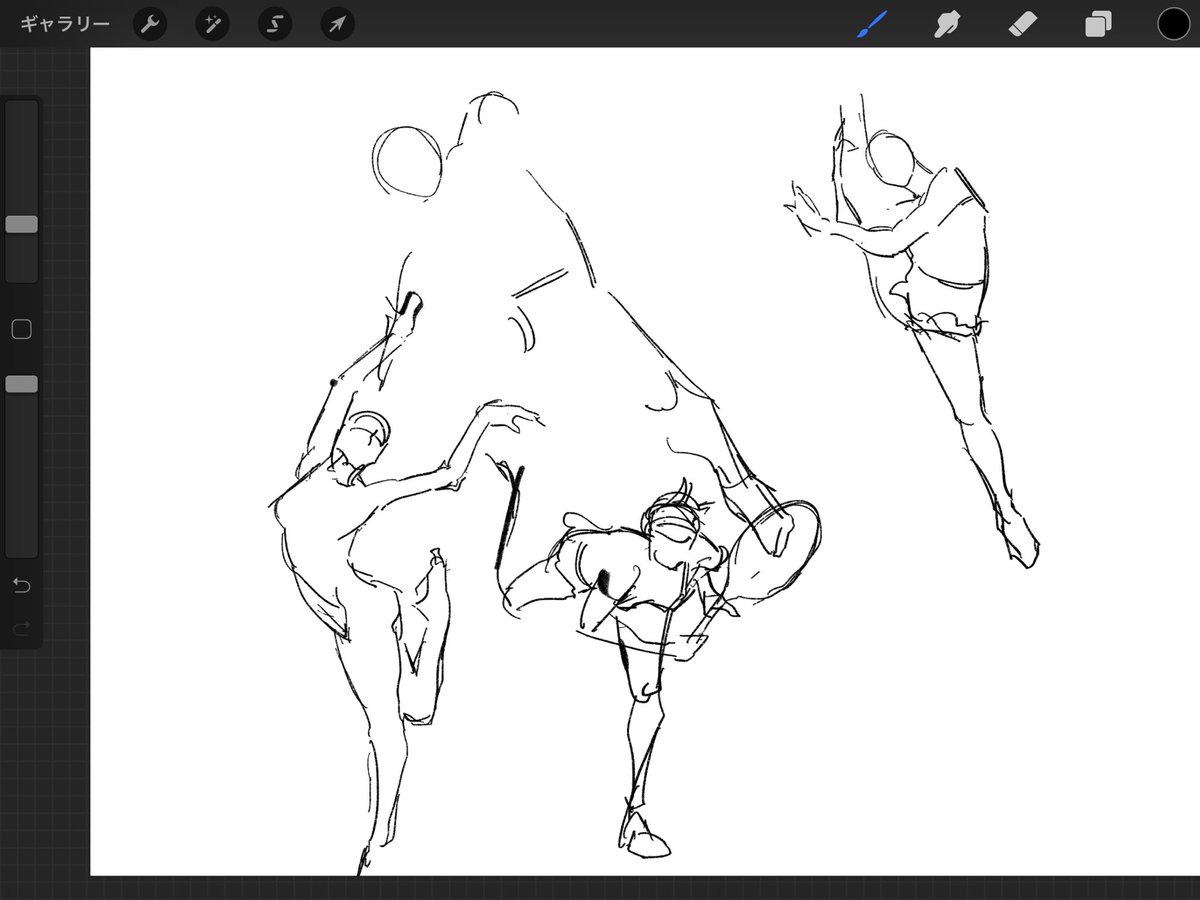The height and width of the screenshot is (900, 1200).
Task: Switch to the Smudge tool
Action: click(946, 23)
